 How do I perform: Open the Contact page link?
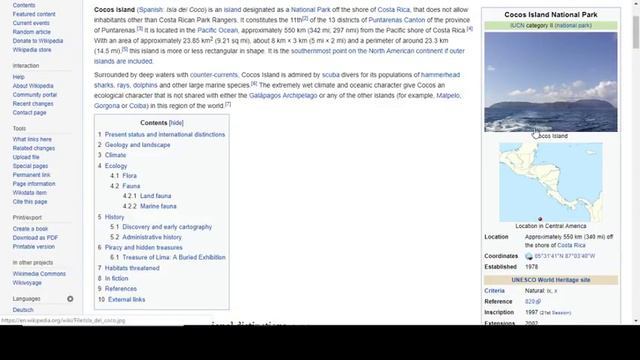pyautogui.click(x=29, y=113)
